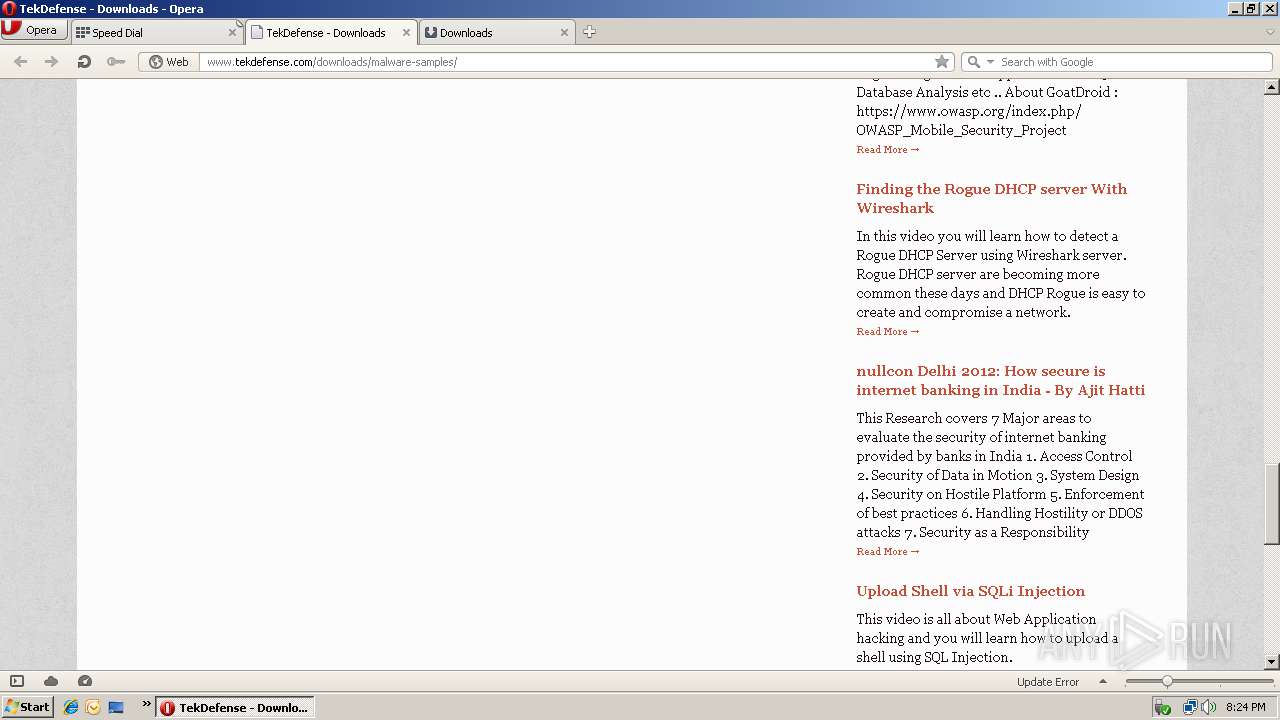The image size is (1280, 720).
Task: Open the security shield tray icon
Action: tap(1162, 707)
